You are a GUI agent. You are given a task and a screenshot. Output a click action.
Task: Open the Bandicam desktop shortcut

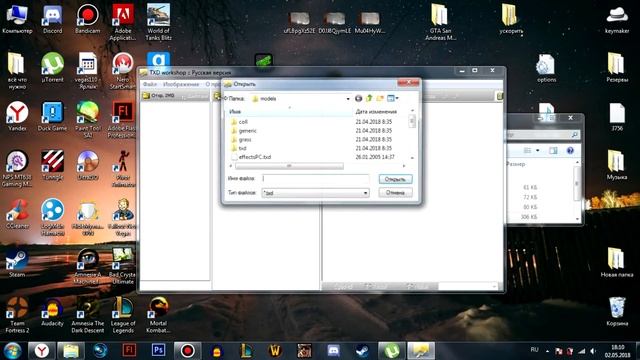[87, 19]
